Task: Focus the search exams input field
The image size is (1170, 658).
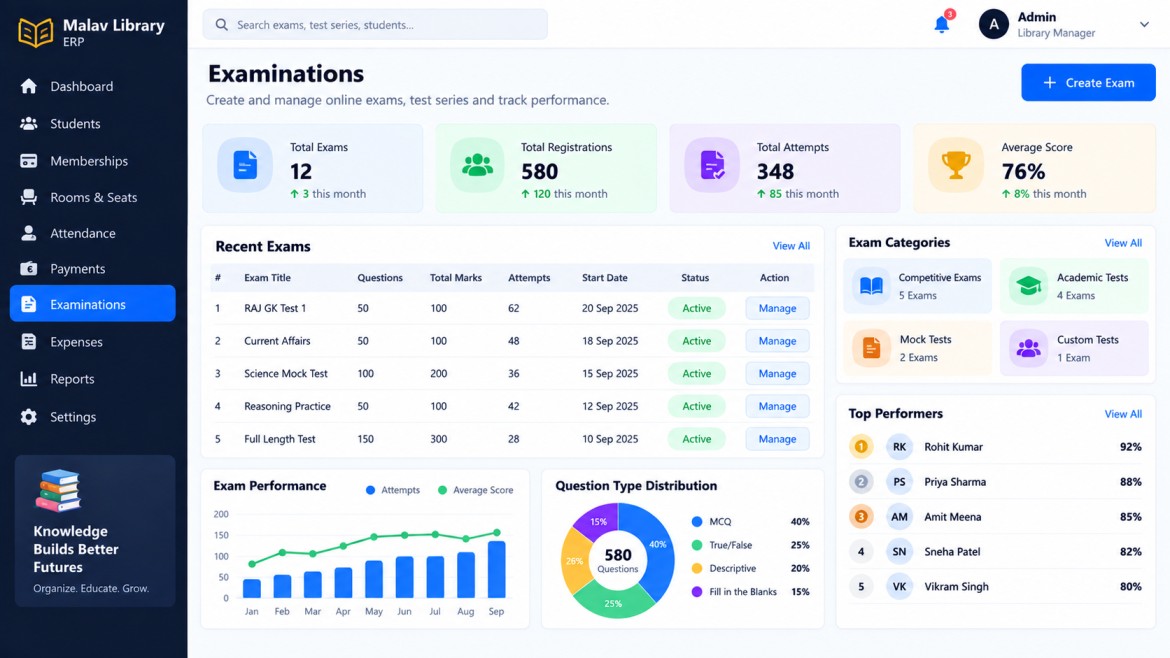Action: click(375, 25)
